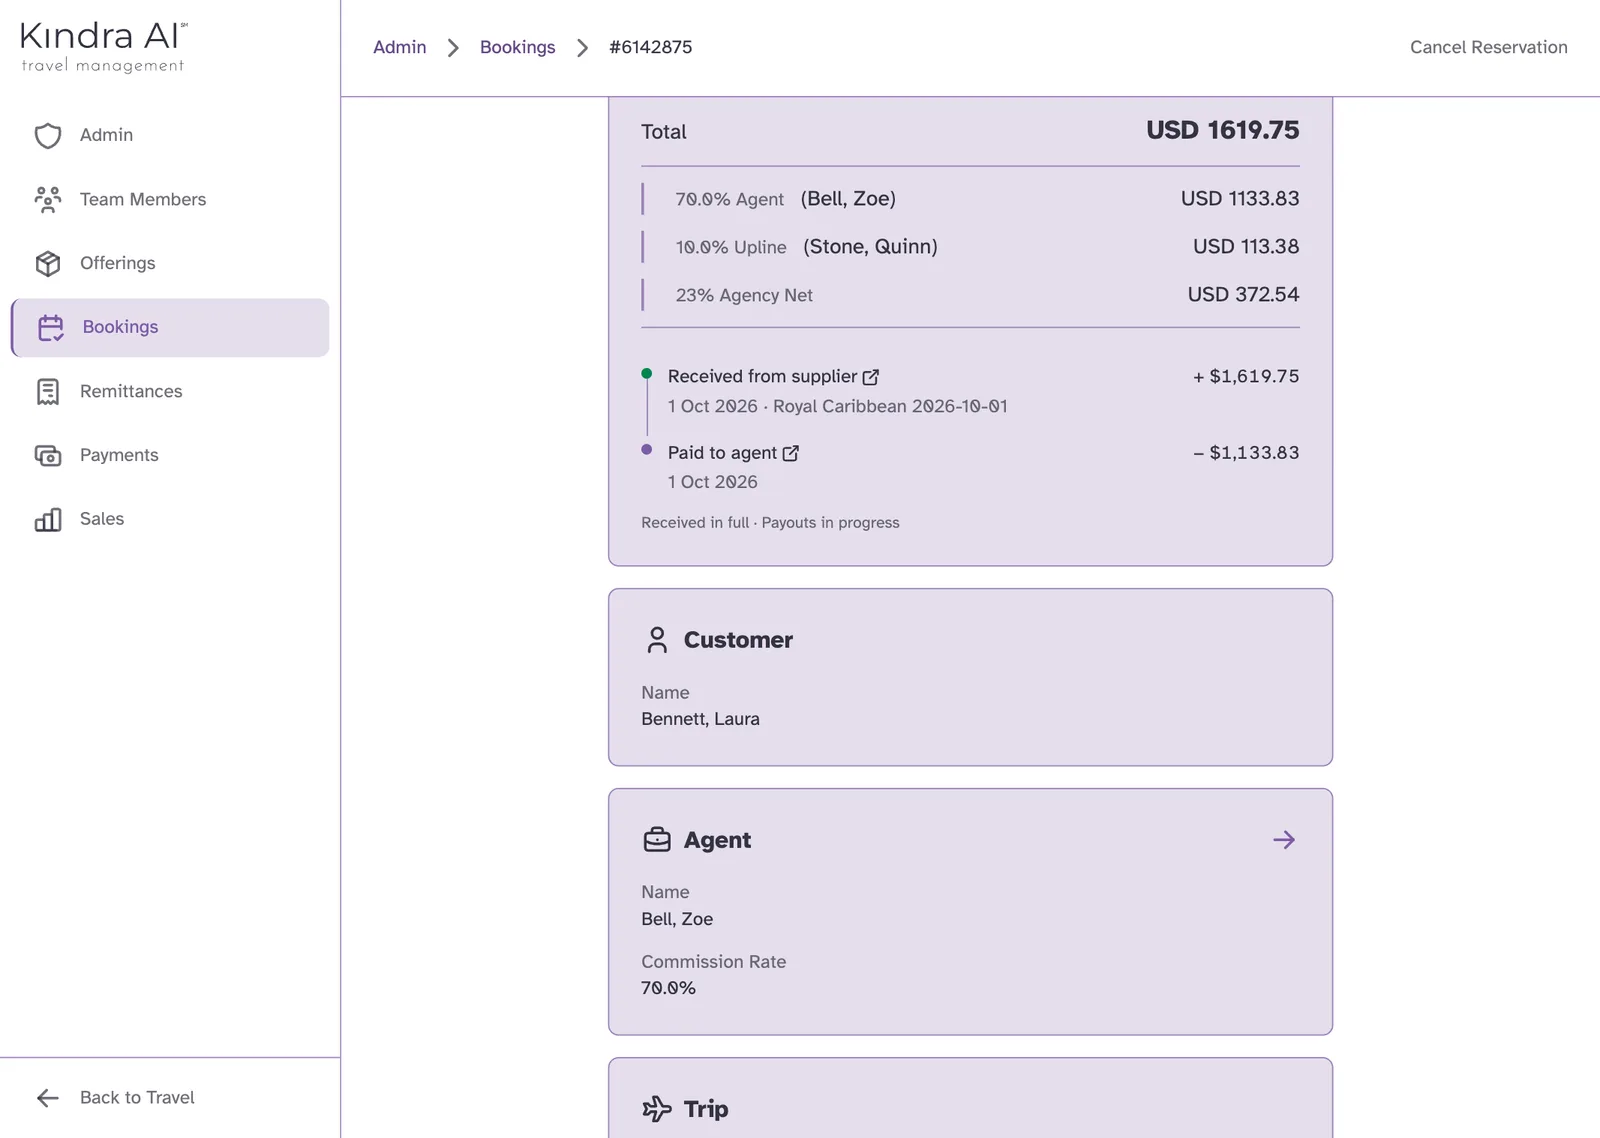Screen dimensions: 1600x1138
Task: Navigate to Payments page
Action: tap(170, 455)
